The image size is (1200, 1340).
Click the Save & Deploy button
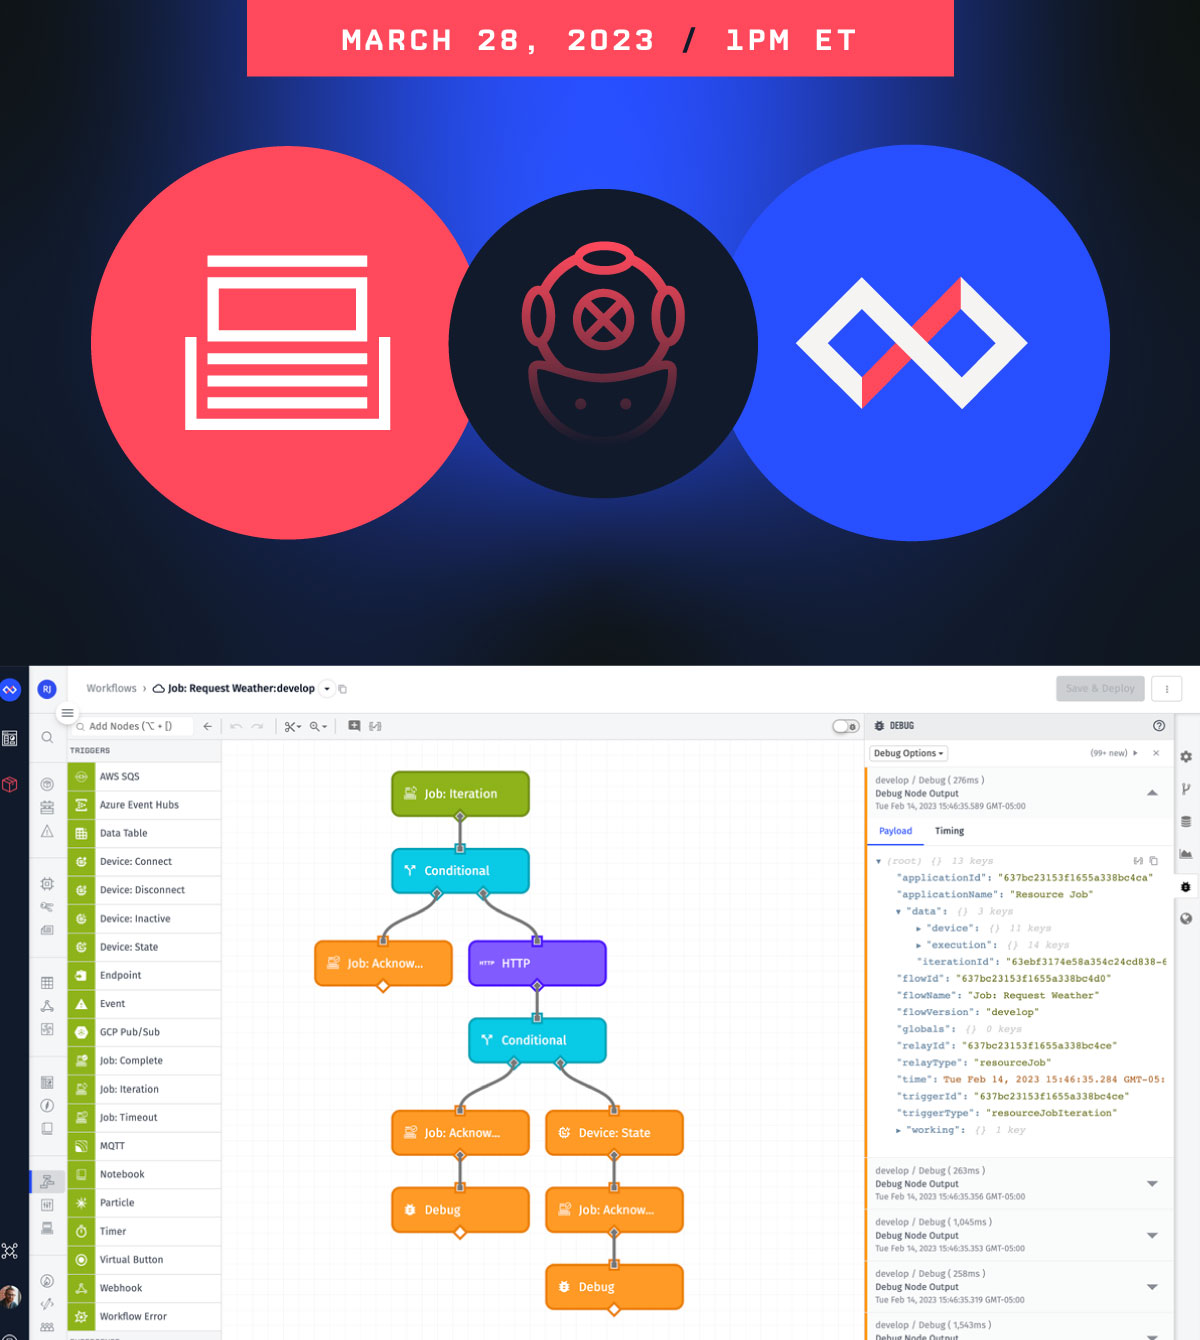pos(1100,688)
